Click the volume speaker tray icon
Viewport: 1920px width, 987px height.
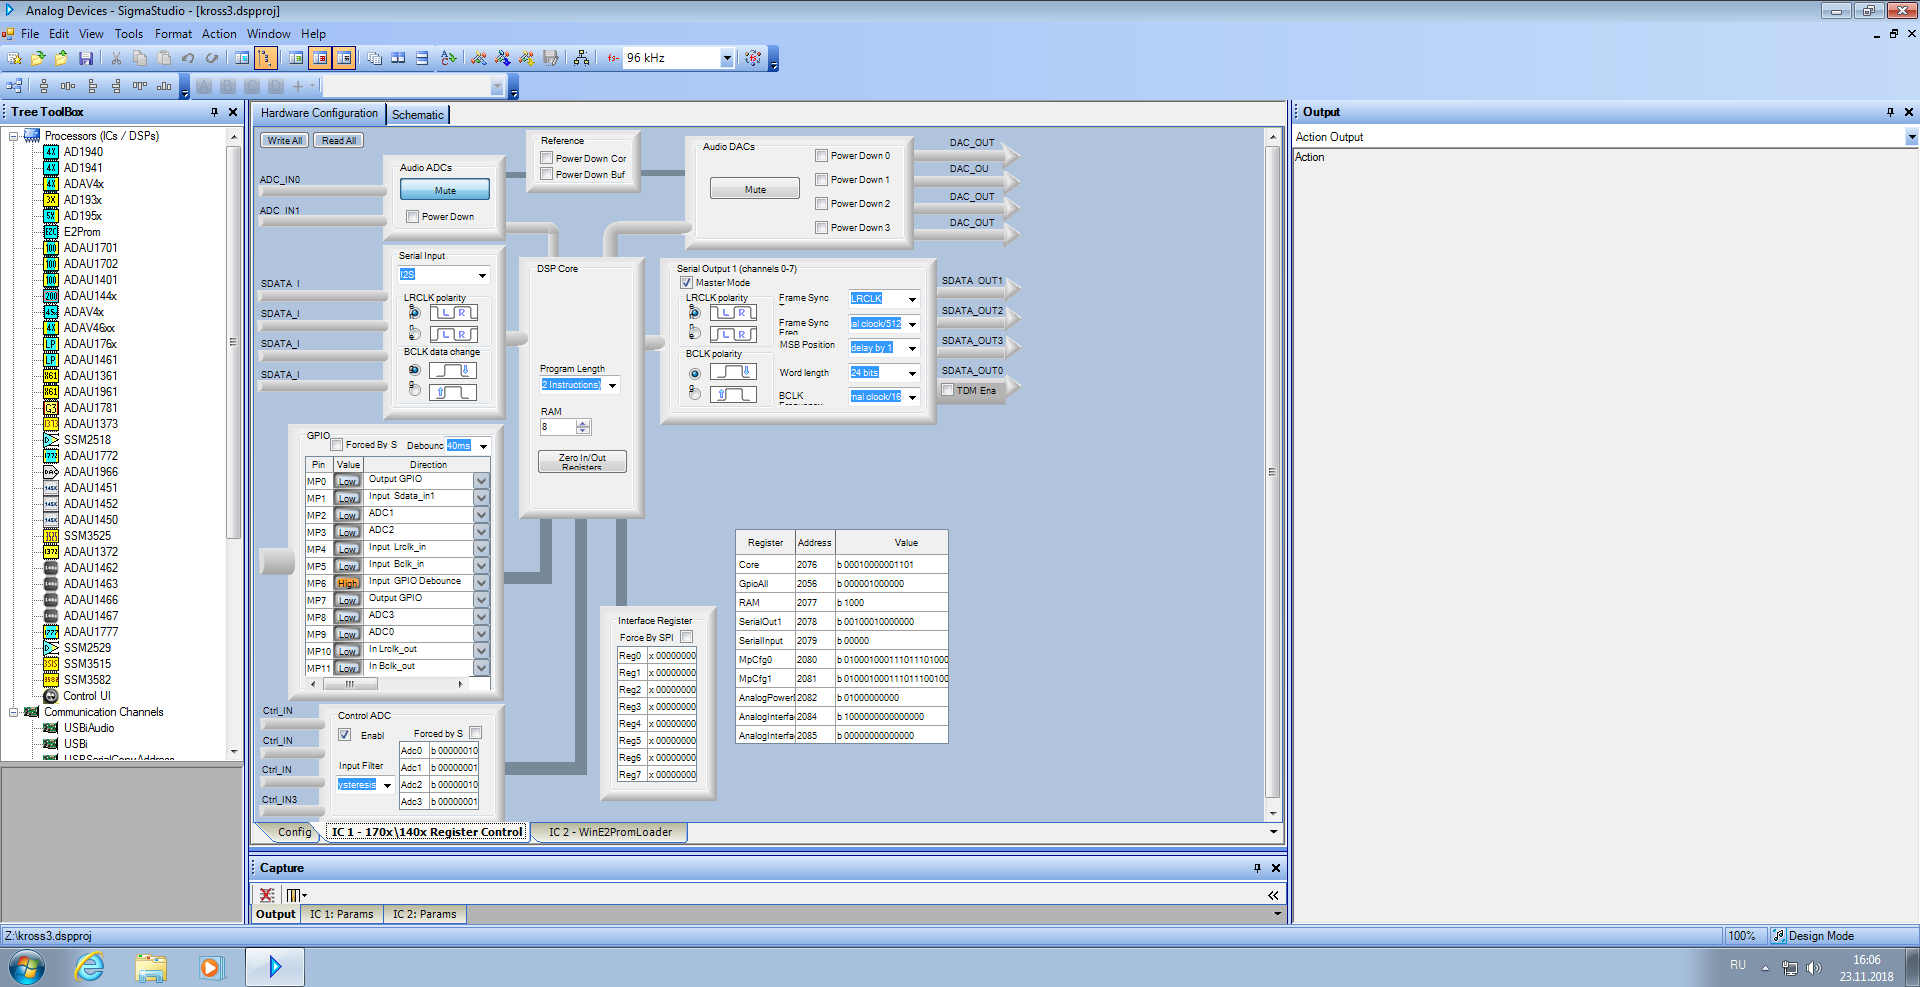pos(1814,967)
